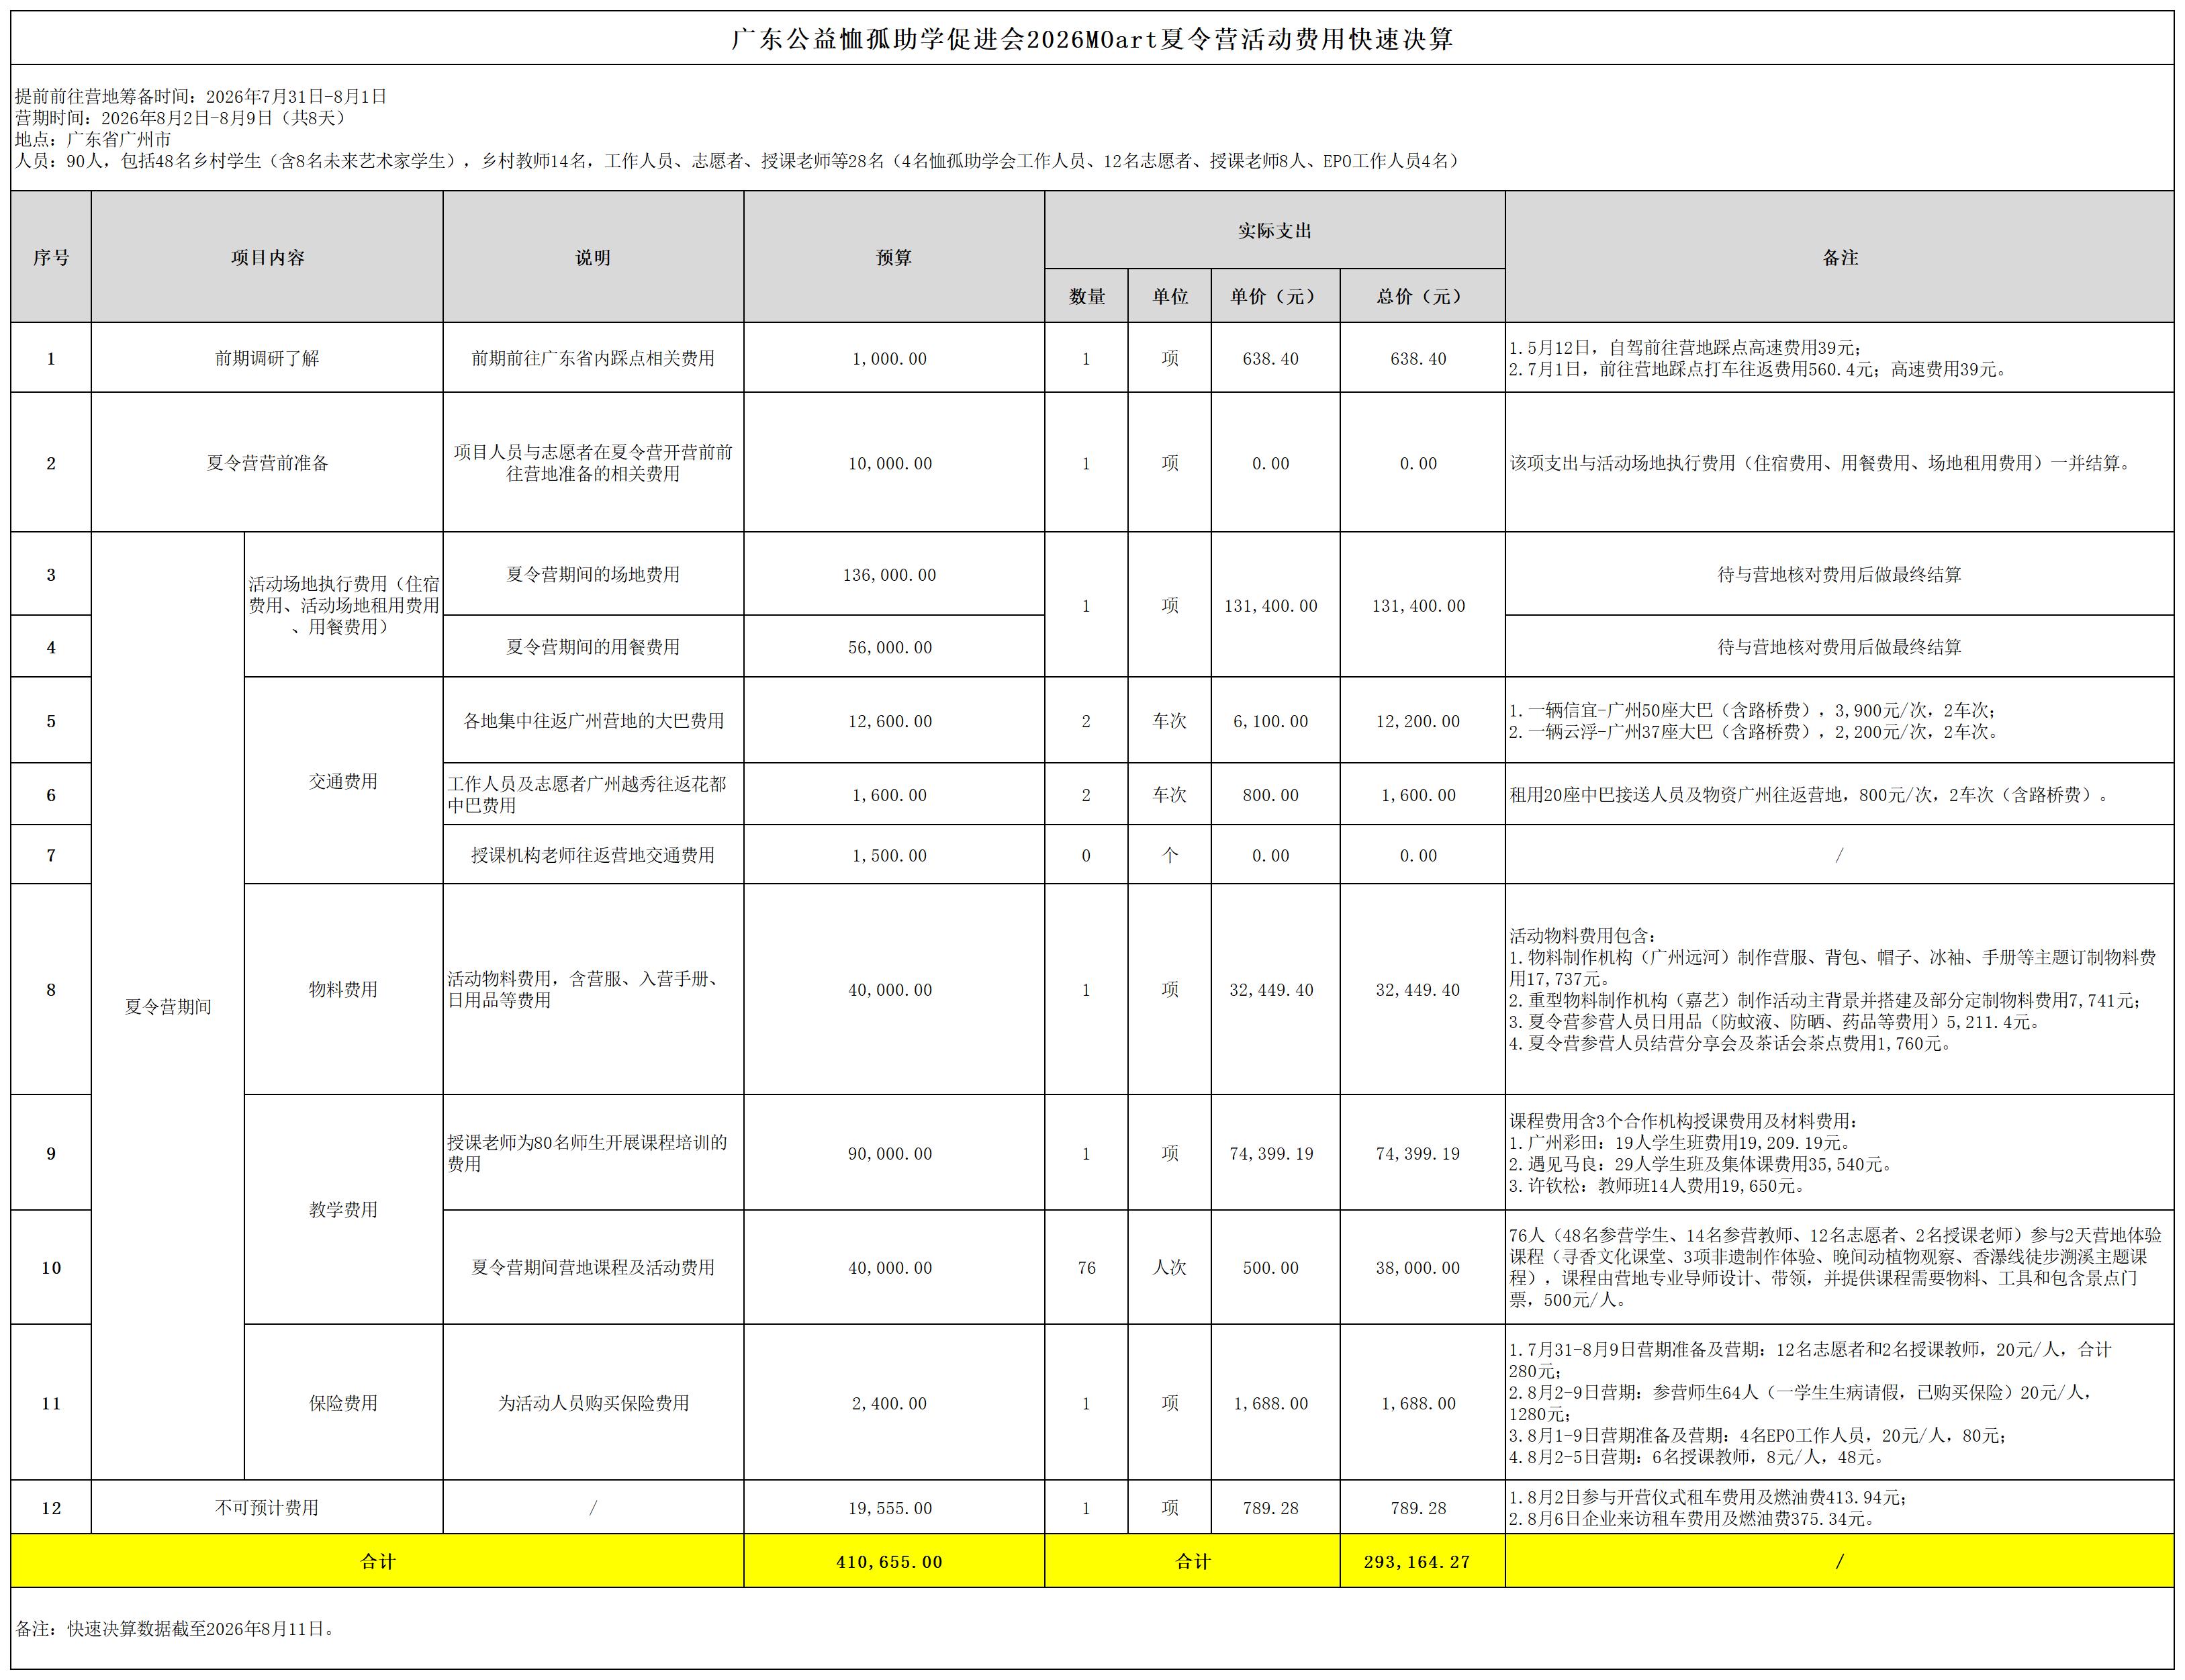Click the 教学费用 category cell
Screen dimensions: 2185x1680
(x=344, y=1209)
